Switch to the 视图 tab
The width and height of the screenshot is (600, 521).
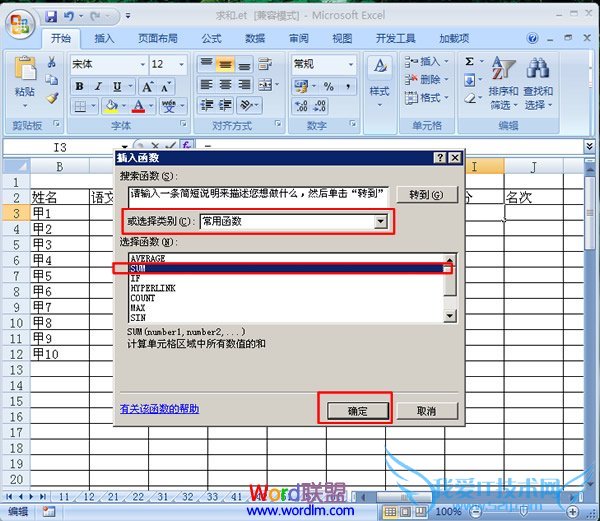point(342,38)
